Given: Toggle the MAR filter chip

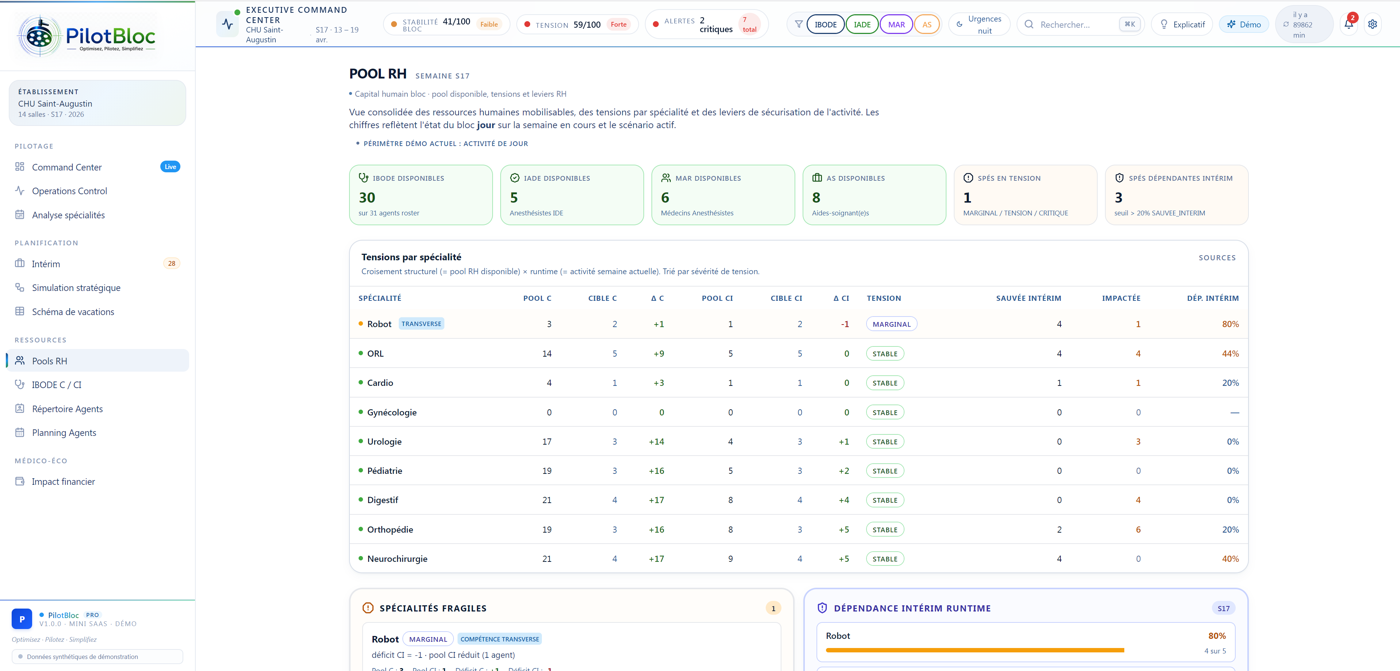Looking at the screenshot, I should pyautogui.click(x=896, y=24).
